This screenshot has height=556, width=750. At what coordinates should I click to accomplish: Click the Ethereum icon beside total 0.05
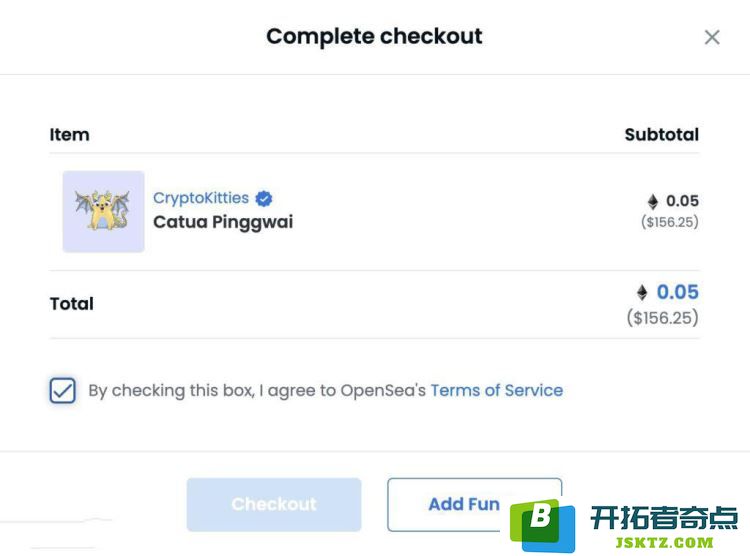point(642,292)
